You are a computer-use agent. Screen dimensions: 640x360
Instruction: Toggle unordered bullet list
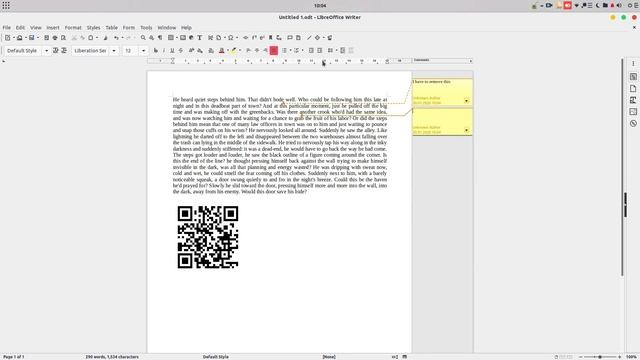[x=284, y=51]
